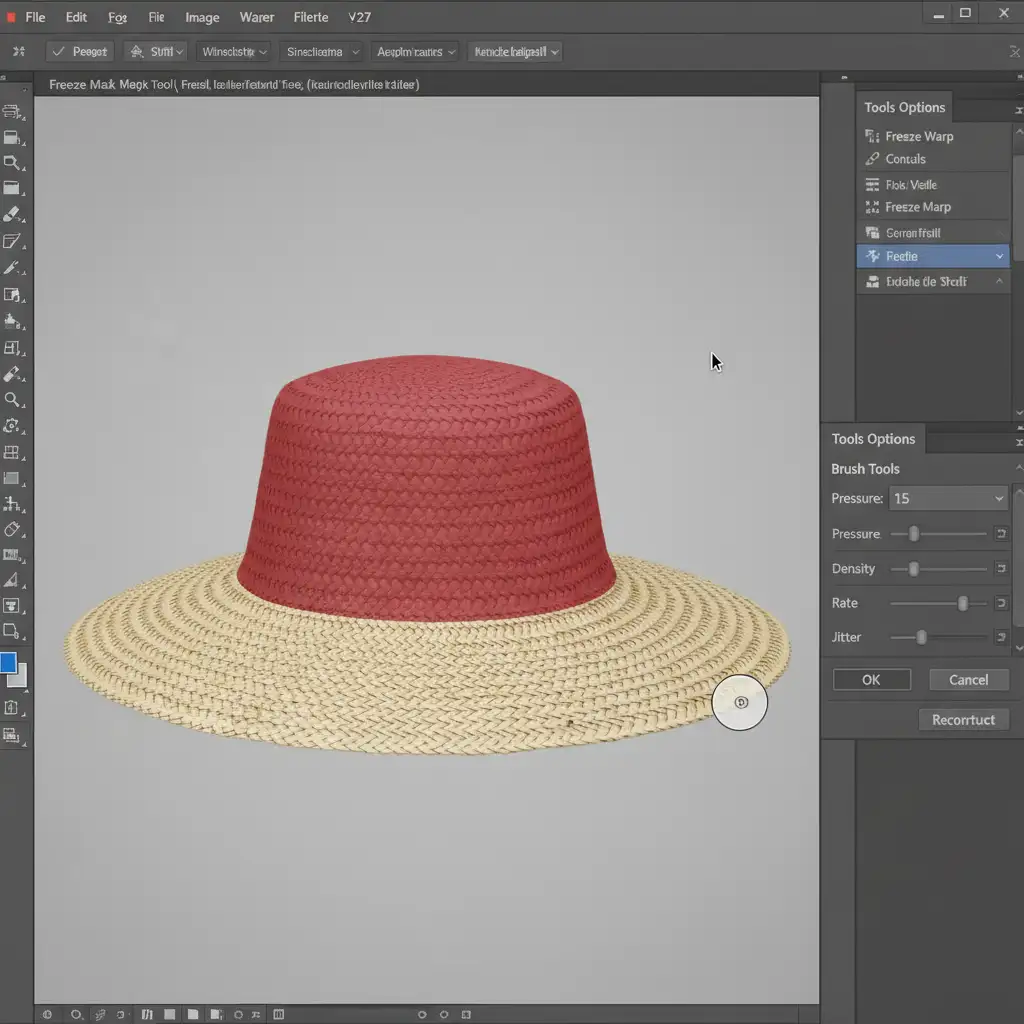Screen dimensions: 1024x1024
Task: Click the Rate slider handle
Action: 963,603
